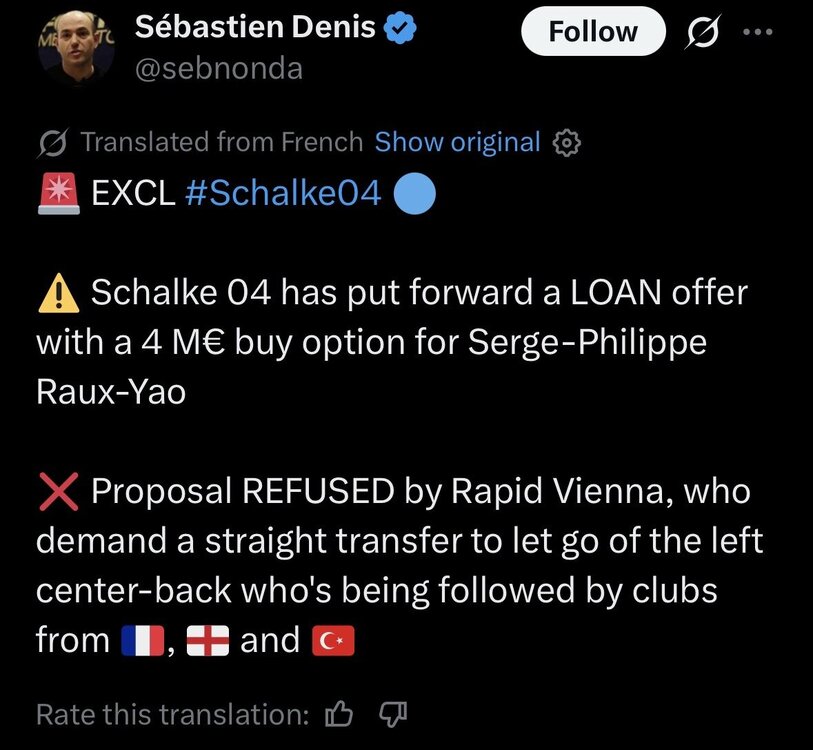Click the red cross mark emoji
Viewport: 813px width, 750px height.
point(59,491)
